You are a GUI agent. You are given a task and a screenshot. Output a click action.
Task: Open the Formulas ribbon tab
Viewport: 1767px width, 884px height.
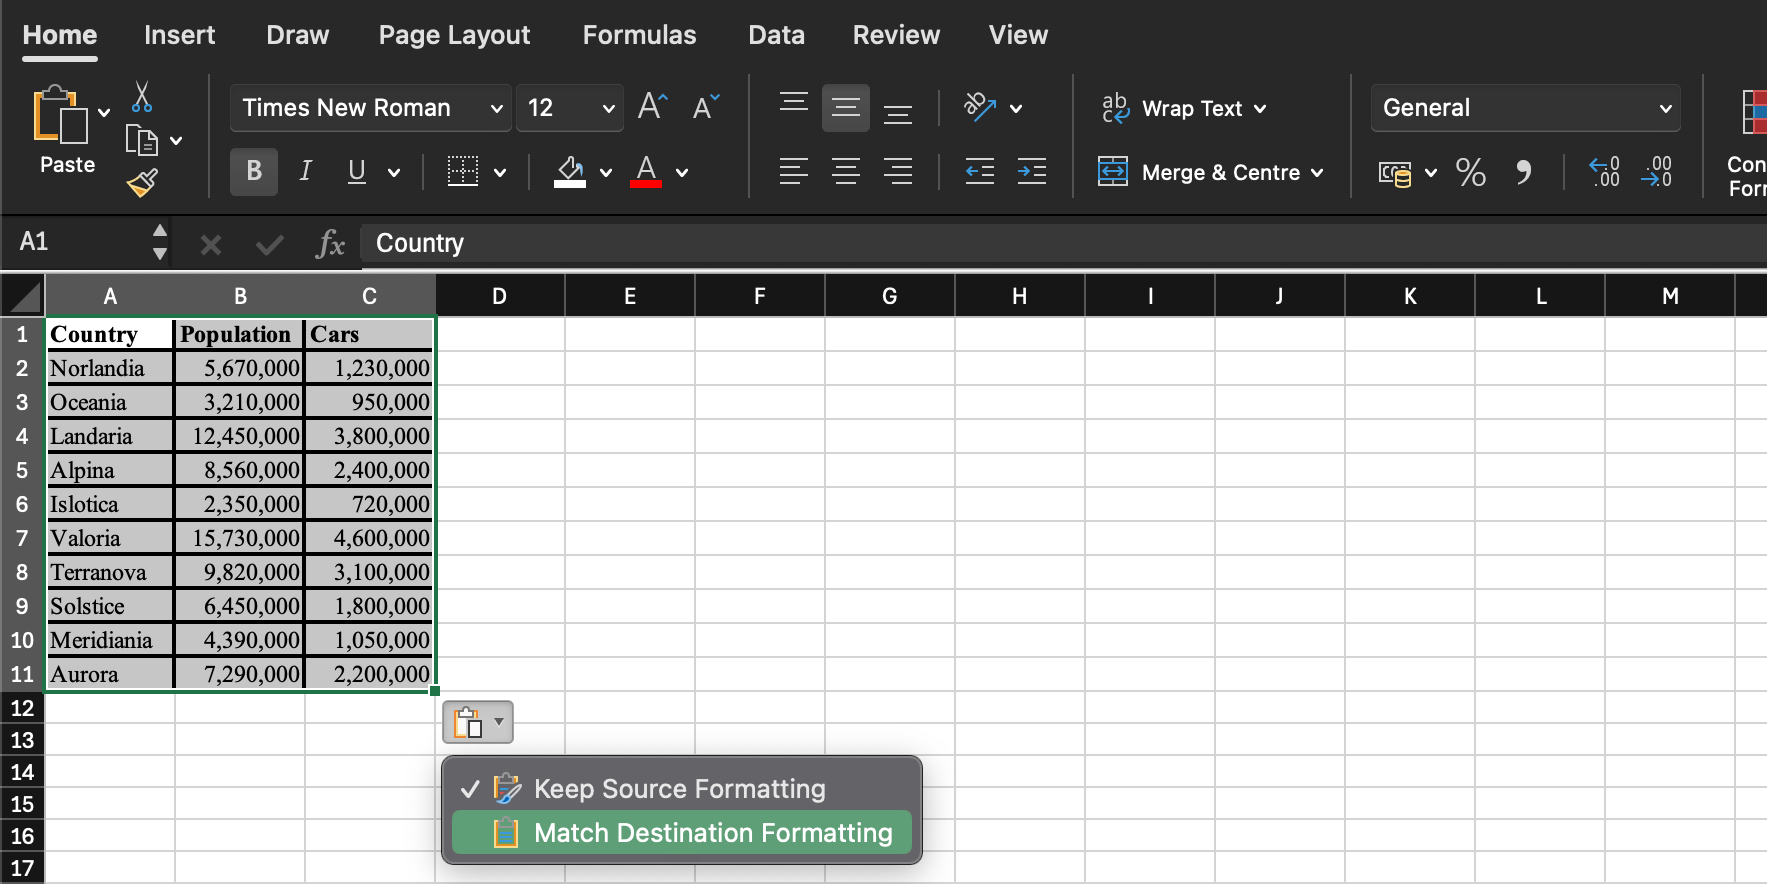pos(639,35)
